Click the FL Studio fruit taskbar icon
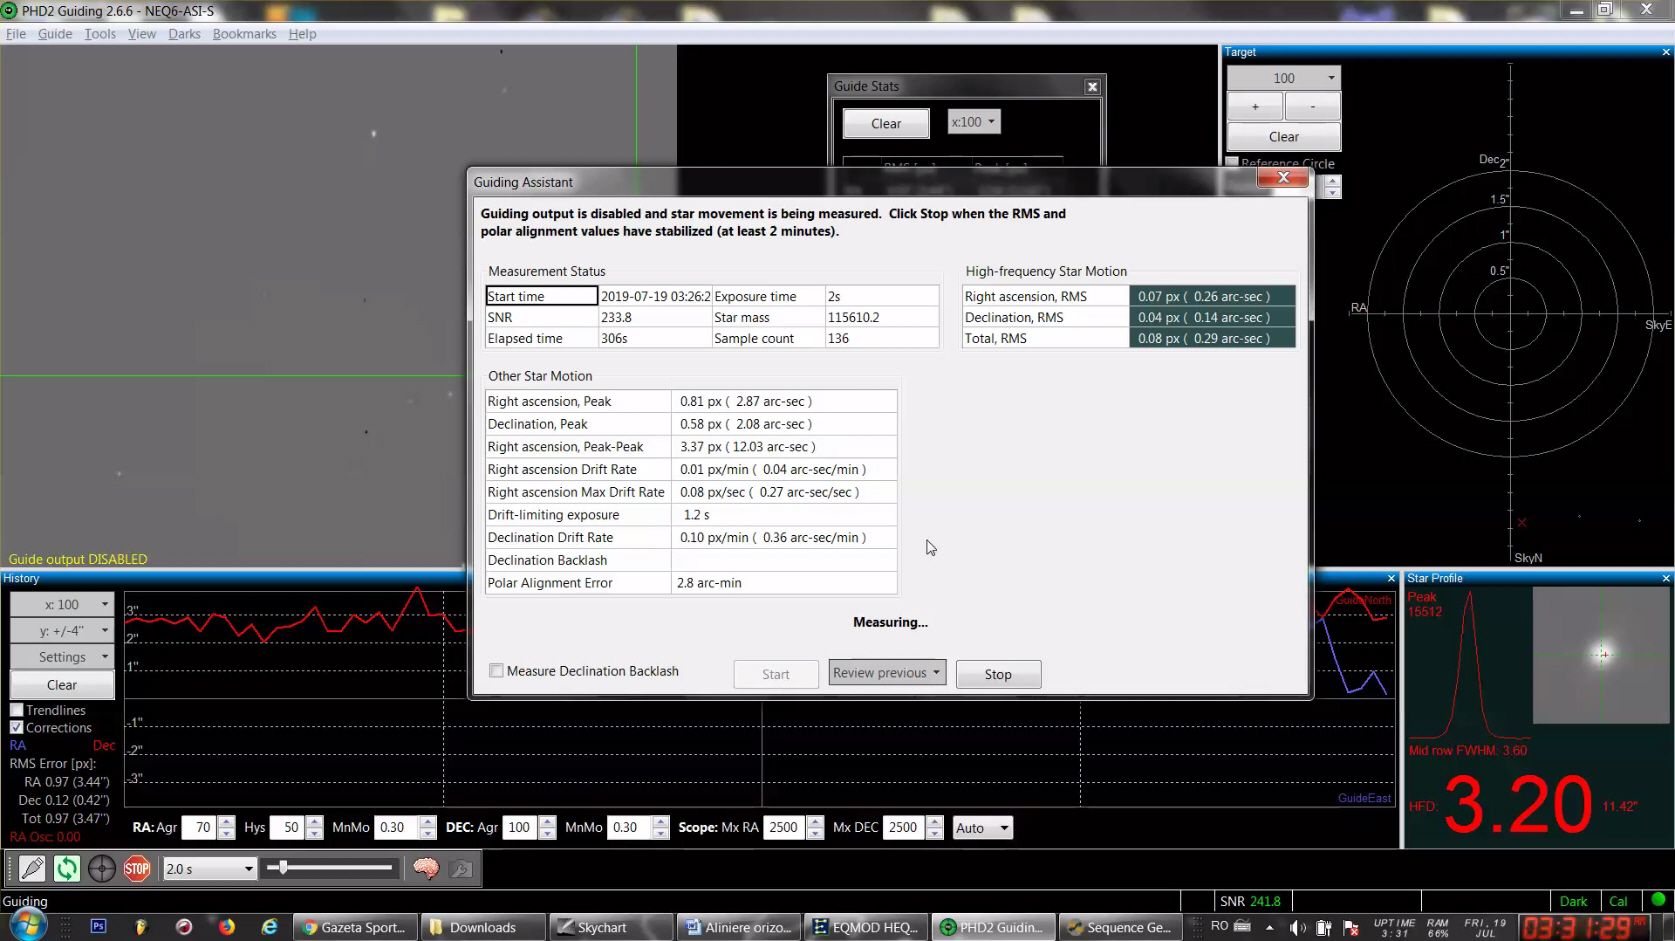Viewport: 1675px width, 941px height. (141, 927)
